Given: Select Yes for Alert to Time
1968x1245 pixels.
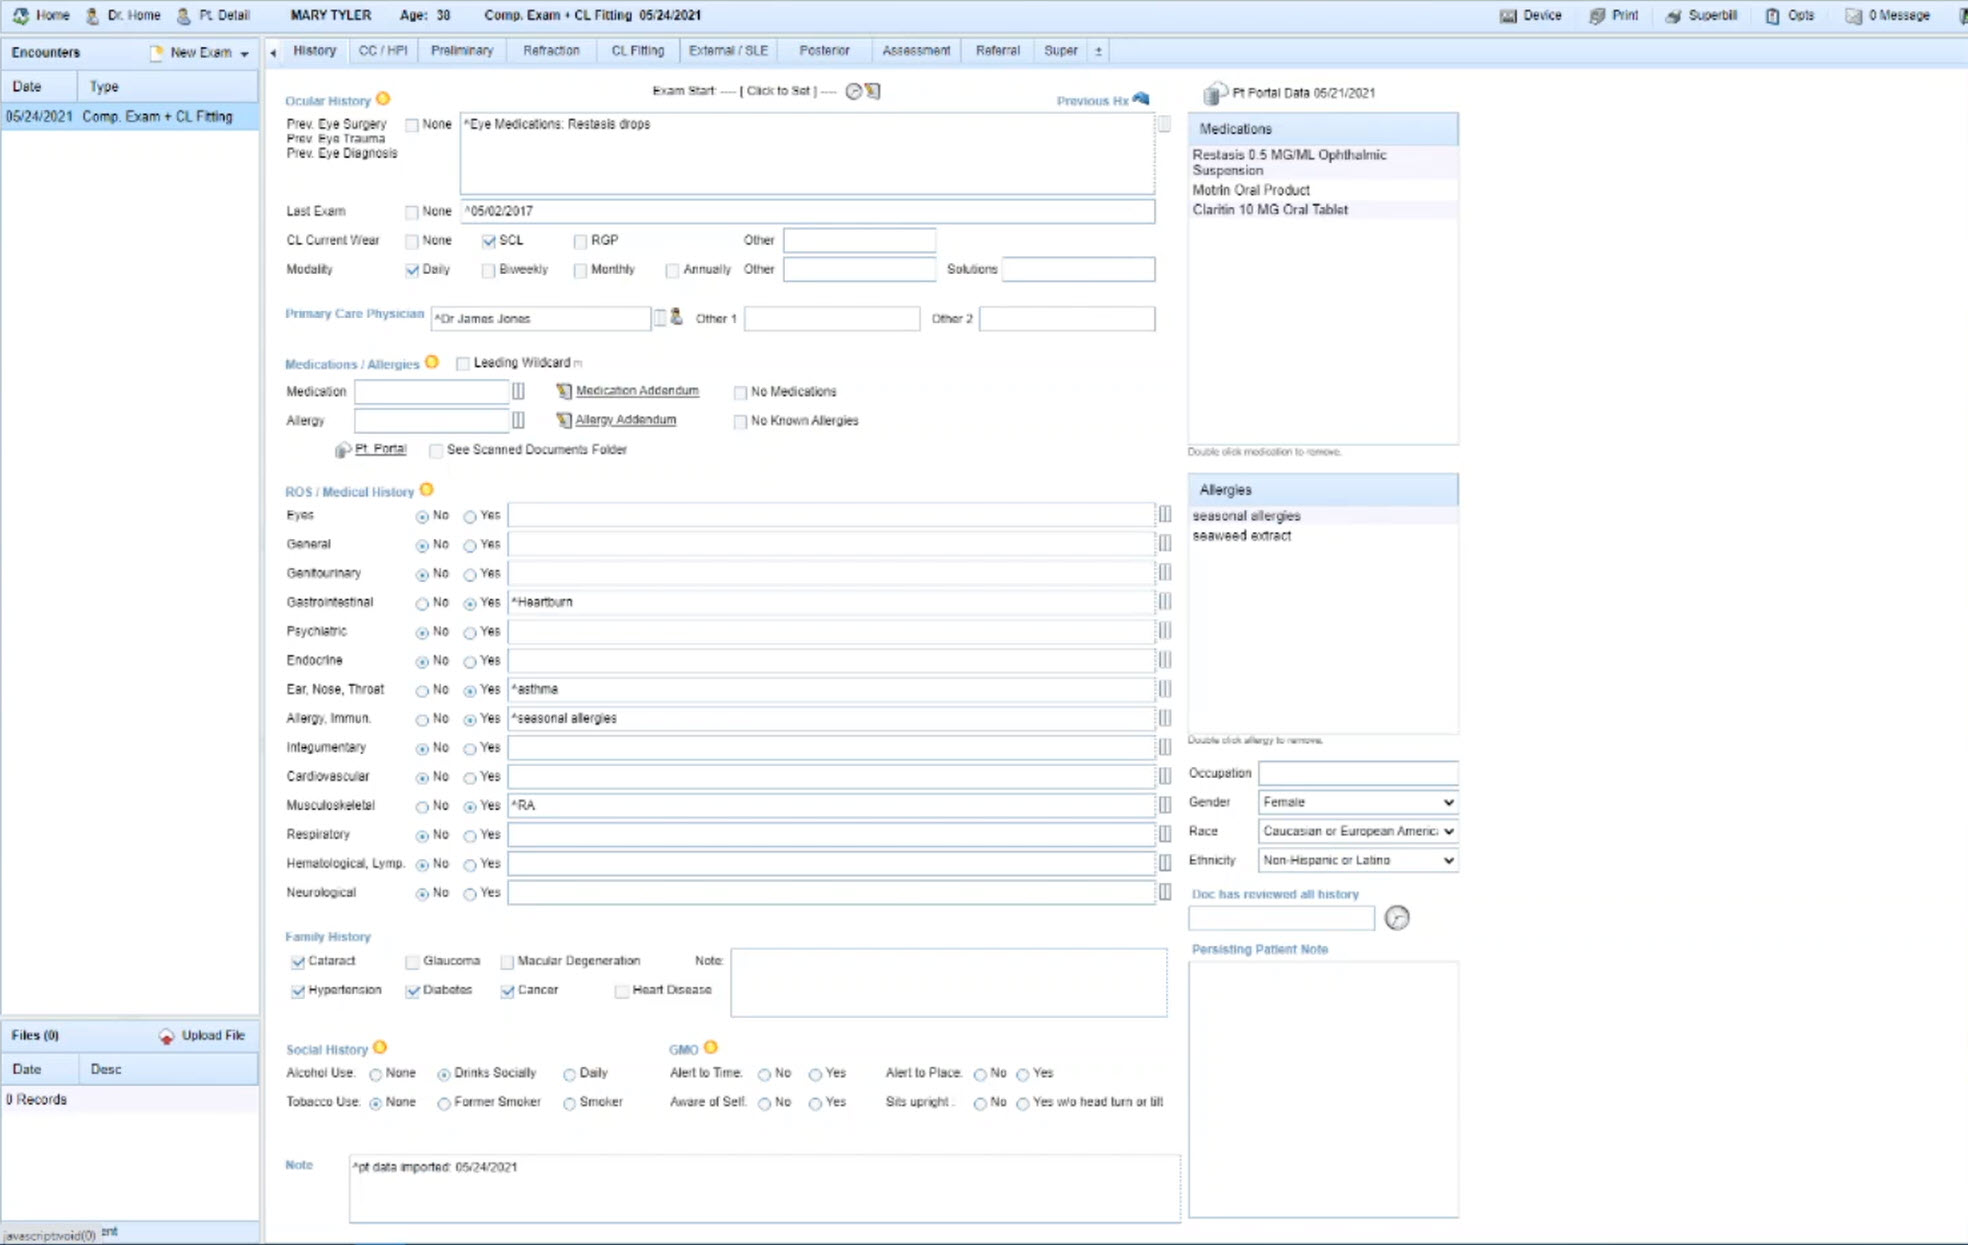Looking at the screenshot, I should point(817,1074).
